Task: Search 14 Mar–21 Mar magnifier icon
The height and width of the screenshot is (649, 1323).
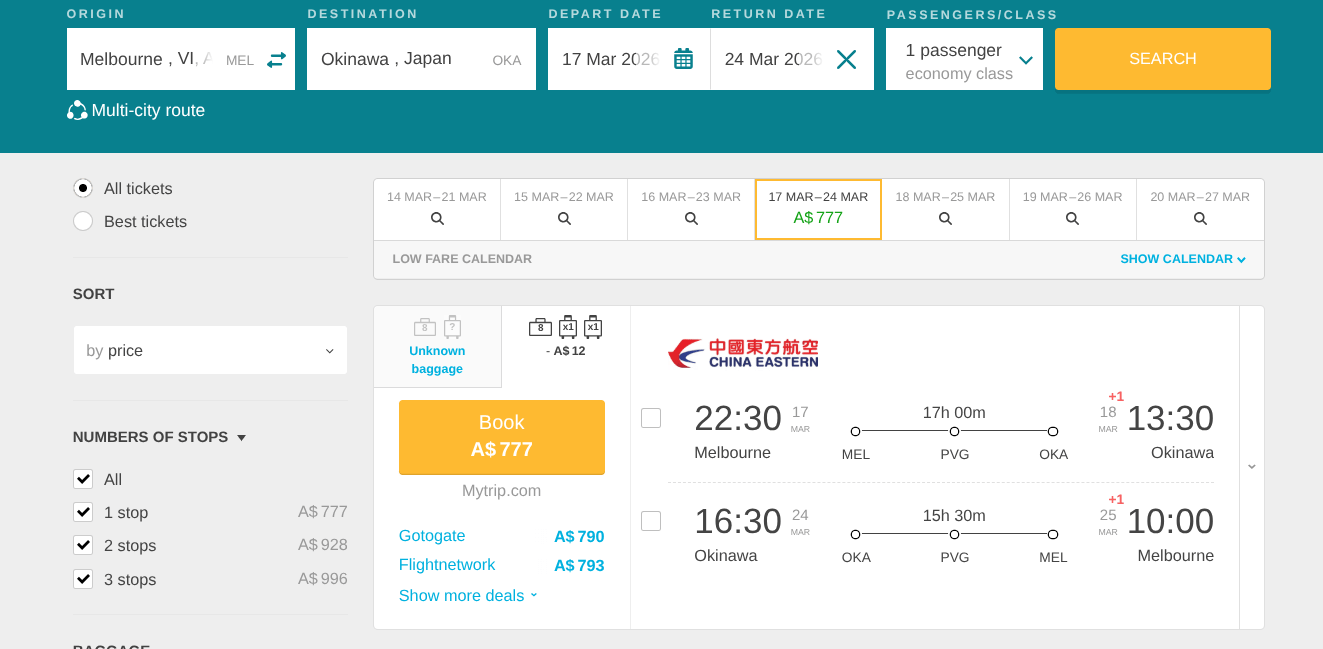Action: [437, 218]
